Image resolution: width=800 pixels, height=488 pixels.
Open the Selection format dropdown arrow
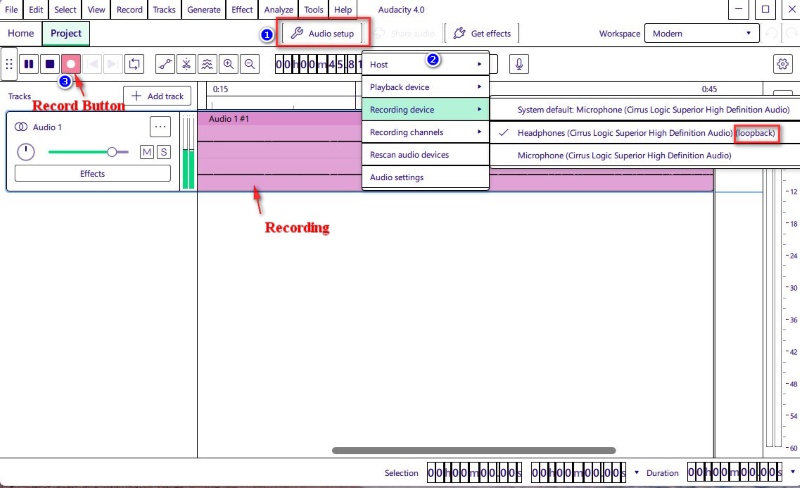pos(636,472)
